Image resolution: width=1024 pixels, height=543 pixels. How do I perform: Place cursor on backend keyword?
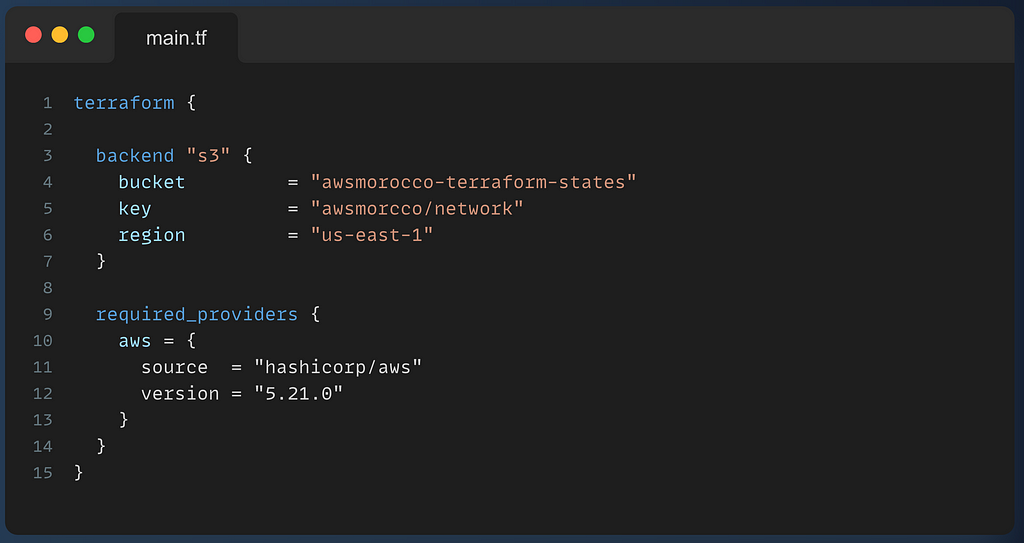135,156
